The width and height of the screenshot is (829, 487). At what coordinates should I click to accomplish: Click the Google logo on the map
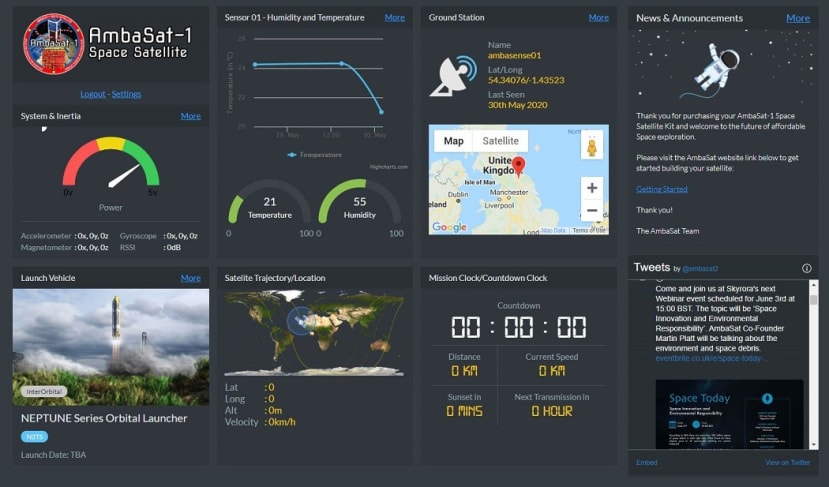(x=449, y=227)
